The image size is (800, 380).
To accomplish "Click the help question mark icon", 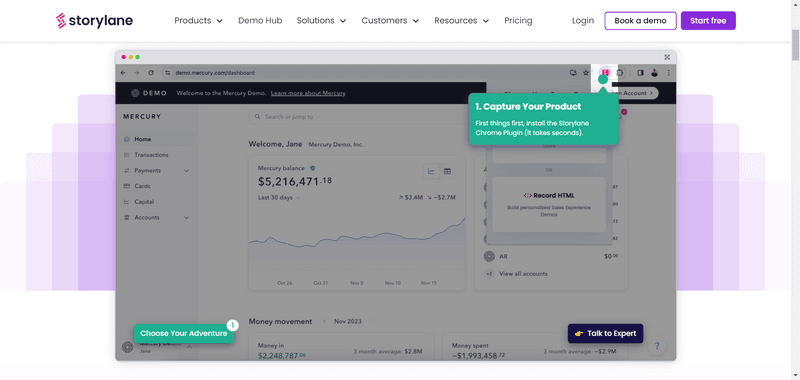I will pos(657,346).
